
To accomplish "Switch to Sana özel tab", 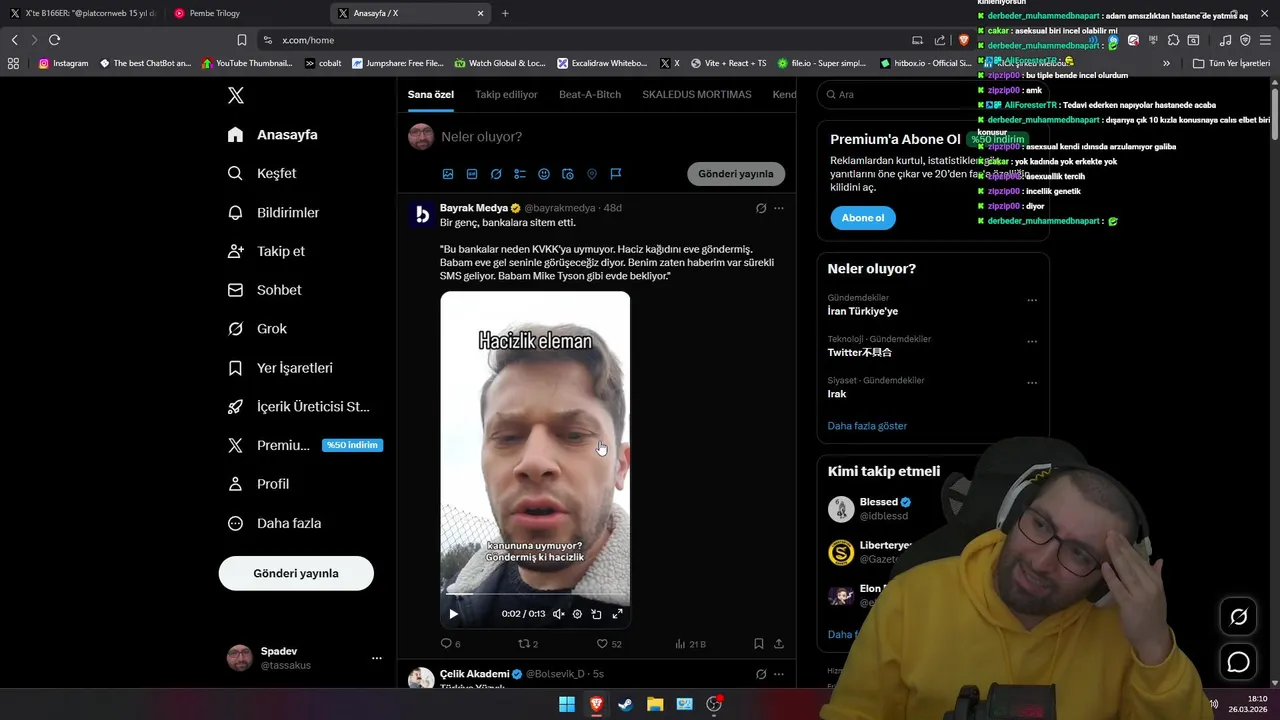I will (x=431, y=94).
